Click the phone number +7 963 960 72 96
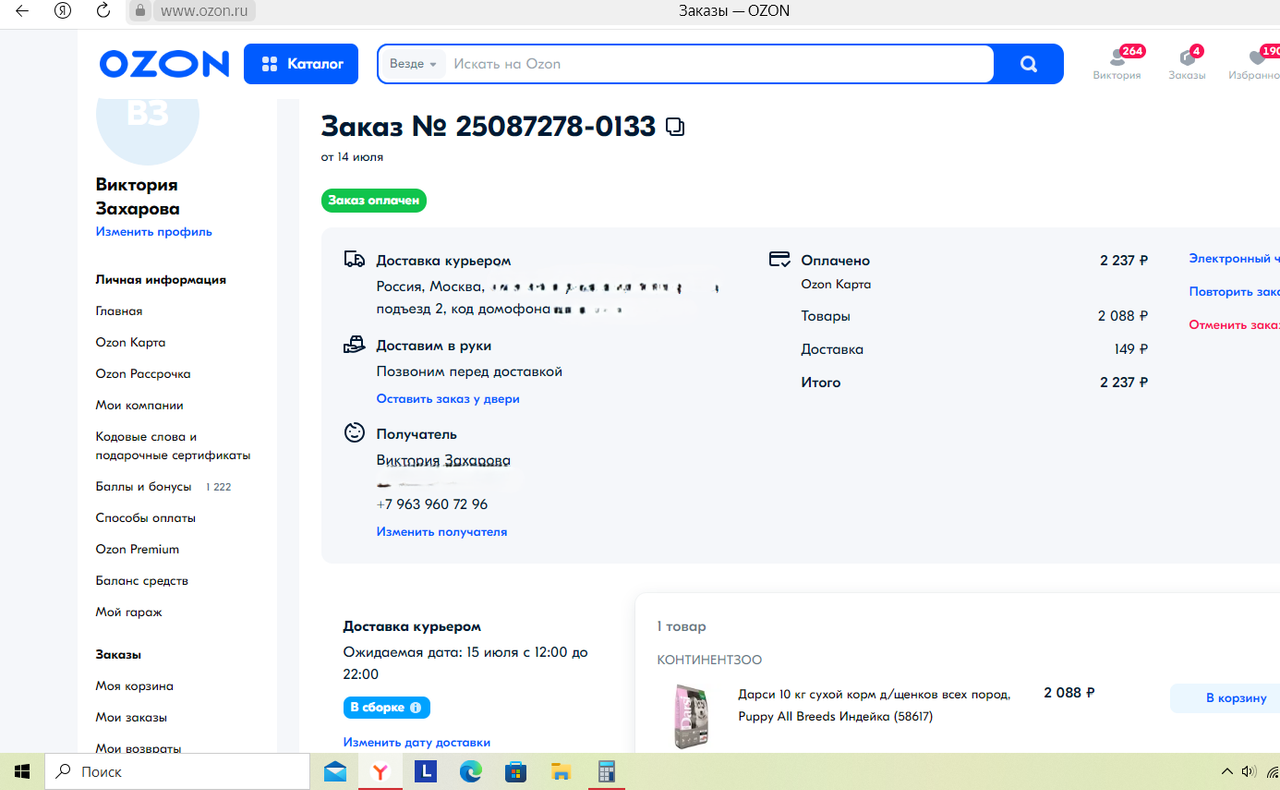Screen dimensions: 1280x790 (x=432, y=504)
